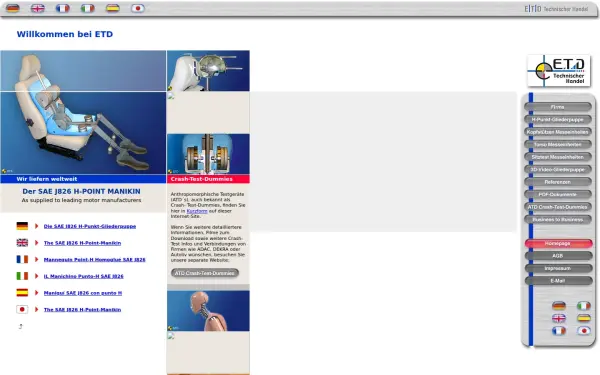Click the headrest measuring device thumbnail
The height and width of the screenshot is (375, 600).
(208, 71)
